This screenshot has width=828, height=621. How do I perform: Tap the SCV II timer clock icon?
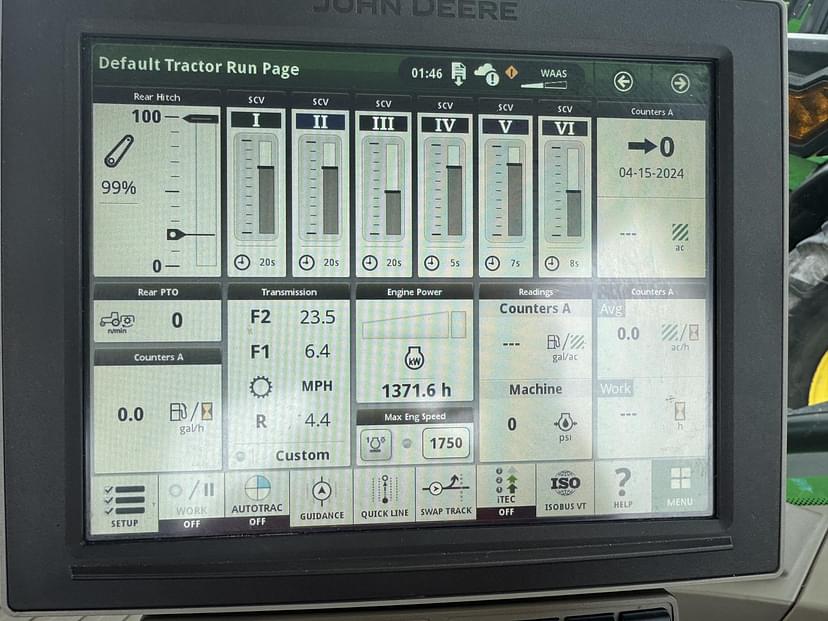[x=307, y=262]
